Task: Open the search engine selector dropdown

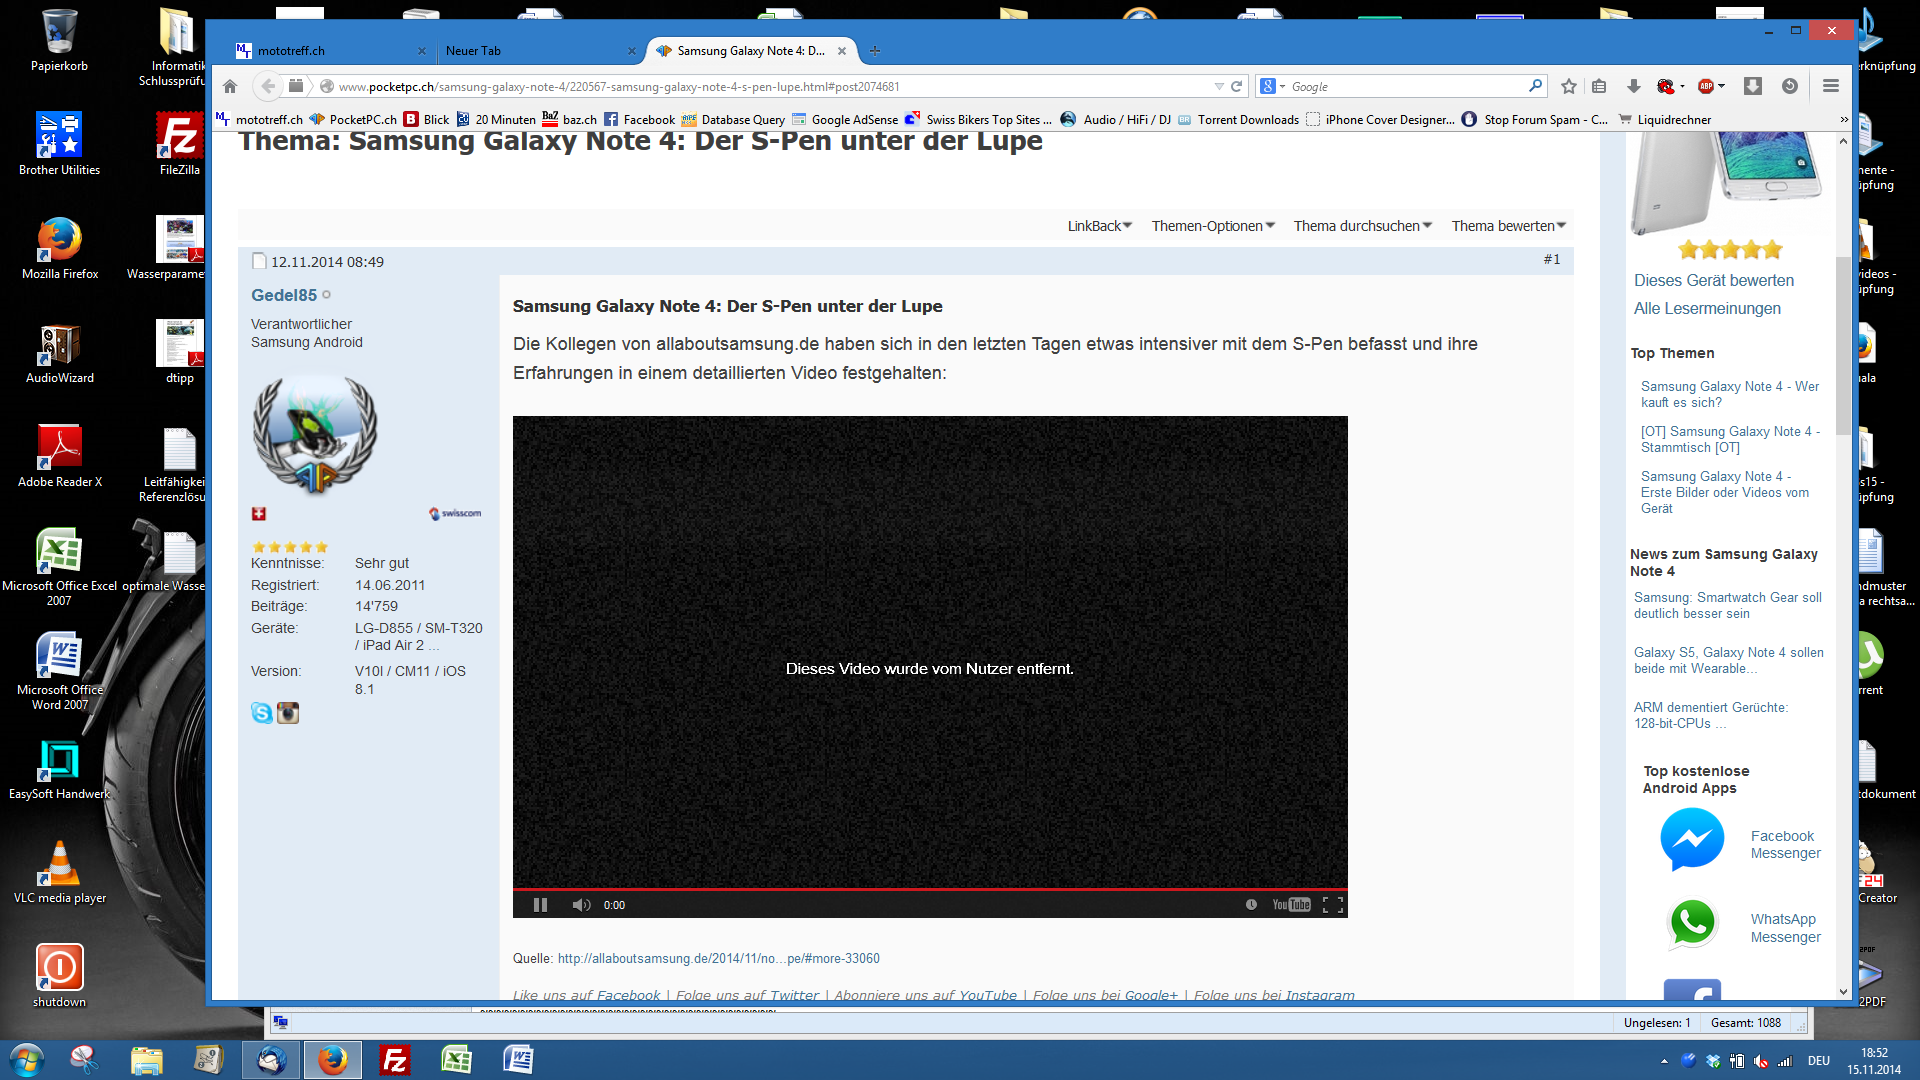Action: pos(1272,86)
